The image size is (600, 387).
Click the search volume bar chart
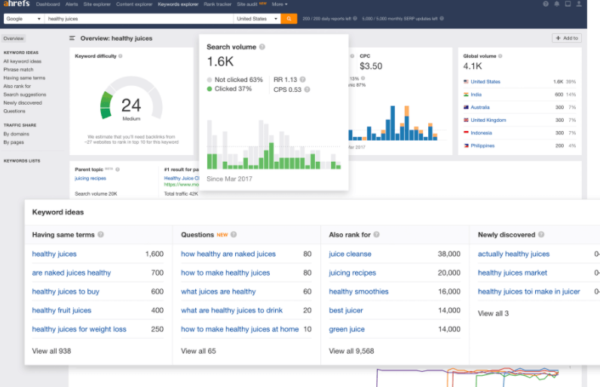(x=274, y=144)
